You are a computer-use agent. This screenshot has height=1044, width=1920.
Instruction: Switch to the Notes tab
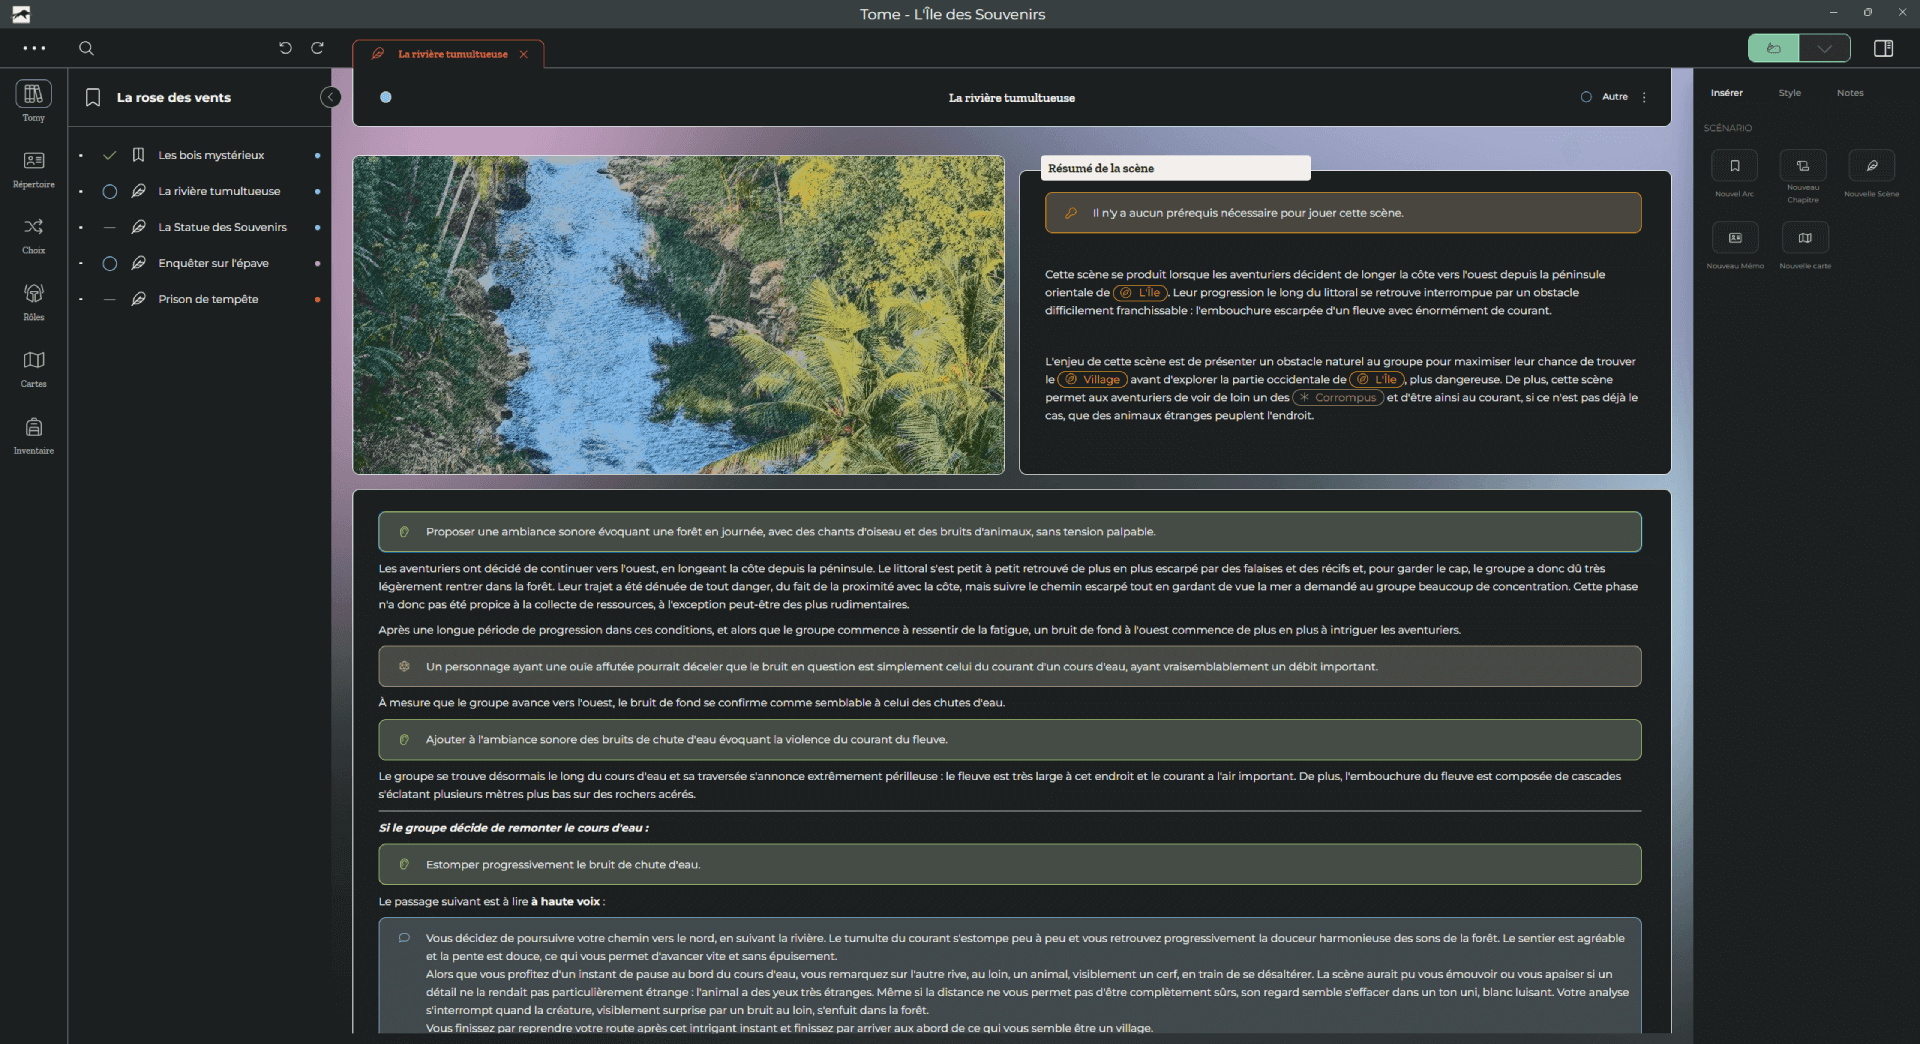1849,93
